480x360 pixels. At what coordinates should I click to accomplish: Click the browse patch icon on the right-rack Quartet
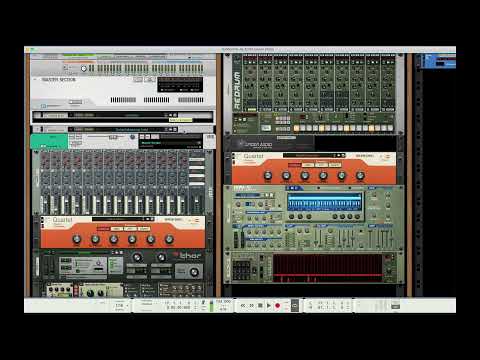click(338, 155)
